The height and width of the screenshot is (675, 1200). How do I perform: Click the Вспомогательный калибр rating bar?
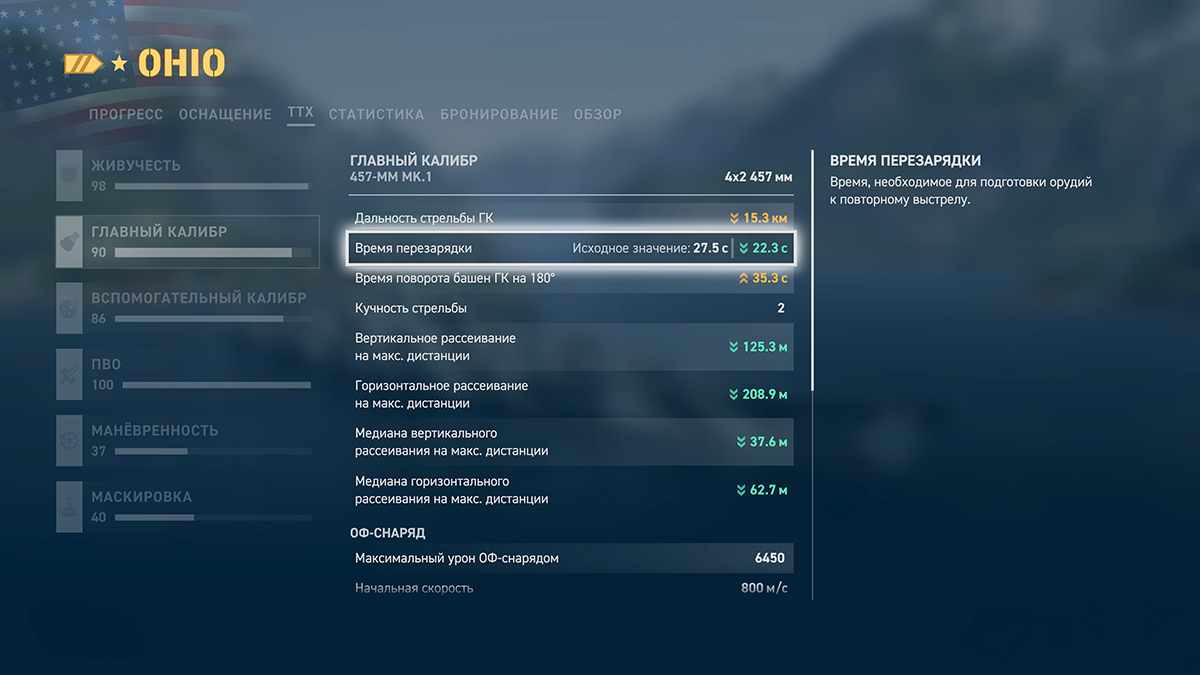[x=212, y=319]
